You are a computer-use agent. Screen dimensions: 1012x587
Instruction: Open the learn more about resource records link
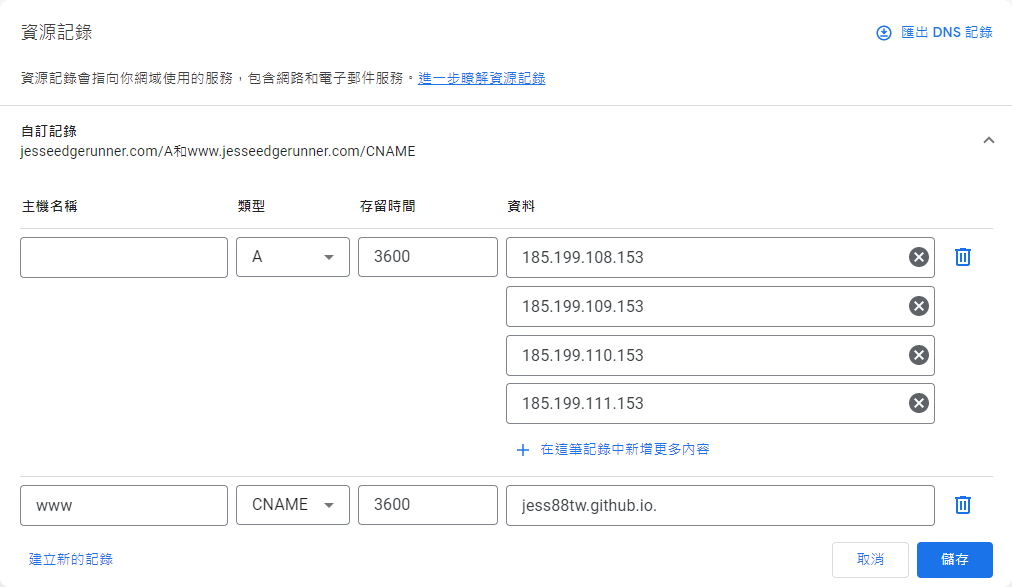(x=481, y=78)
